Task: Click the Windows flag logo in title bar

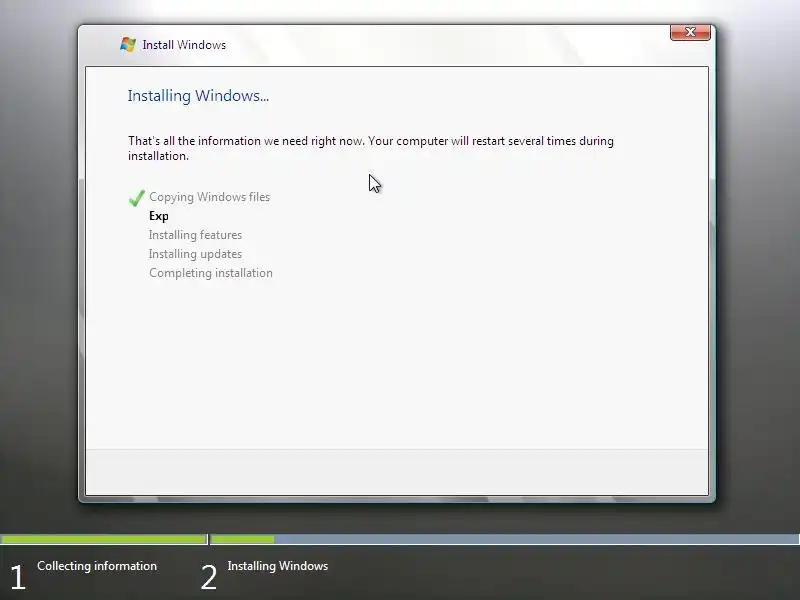Action: click(128, 44)
